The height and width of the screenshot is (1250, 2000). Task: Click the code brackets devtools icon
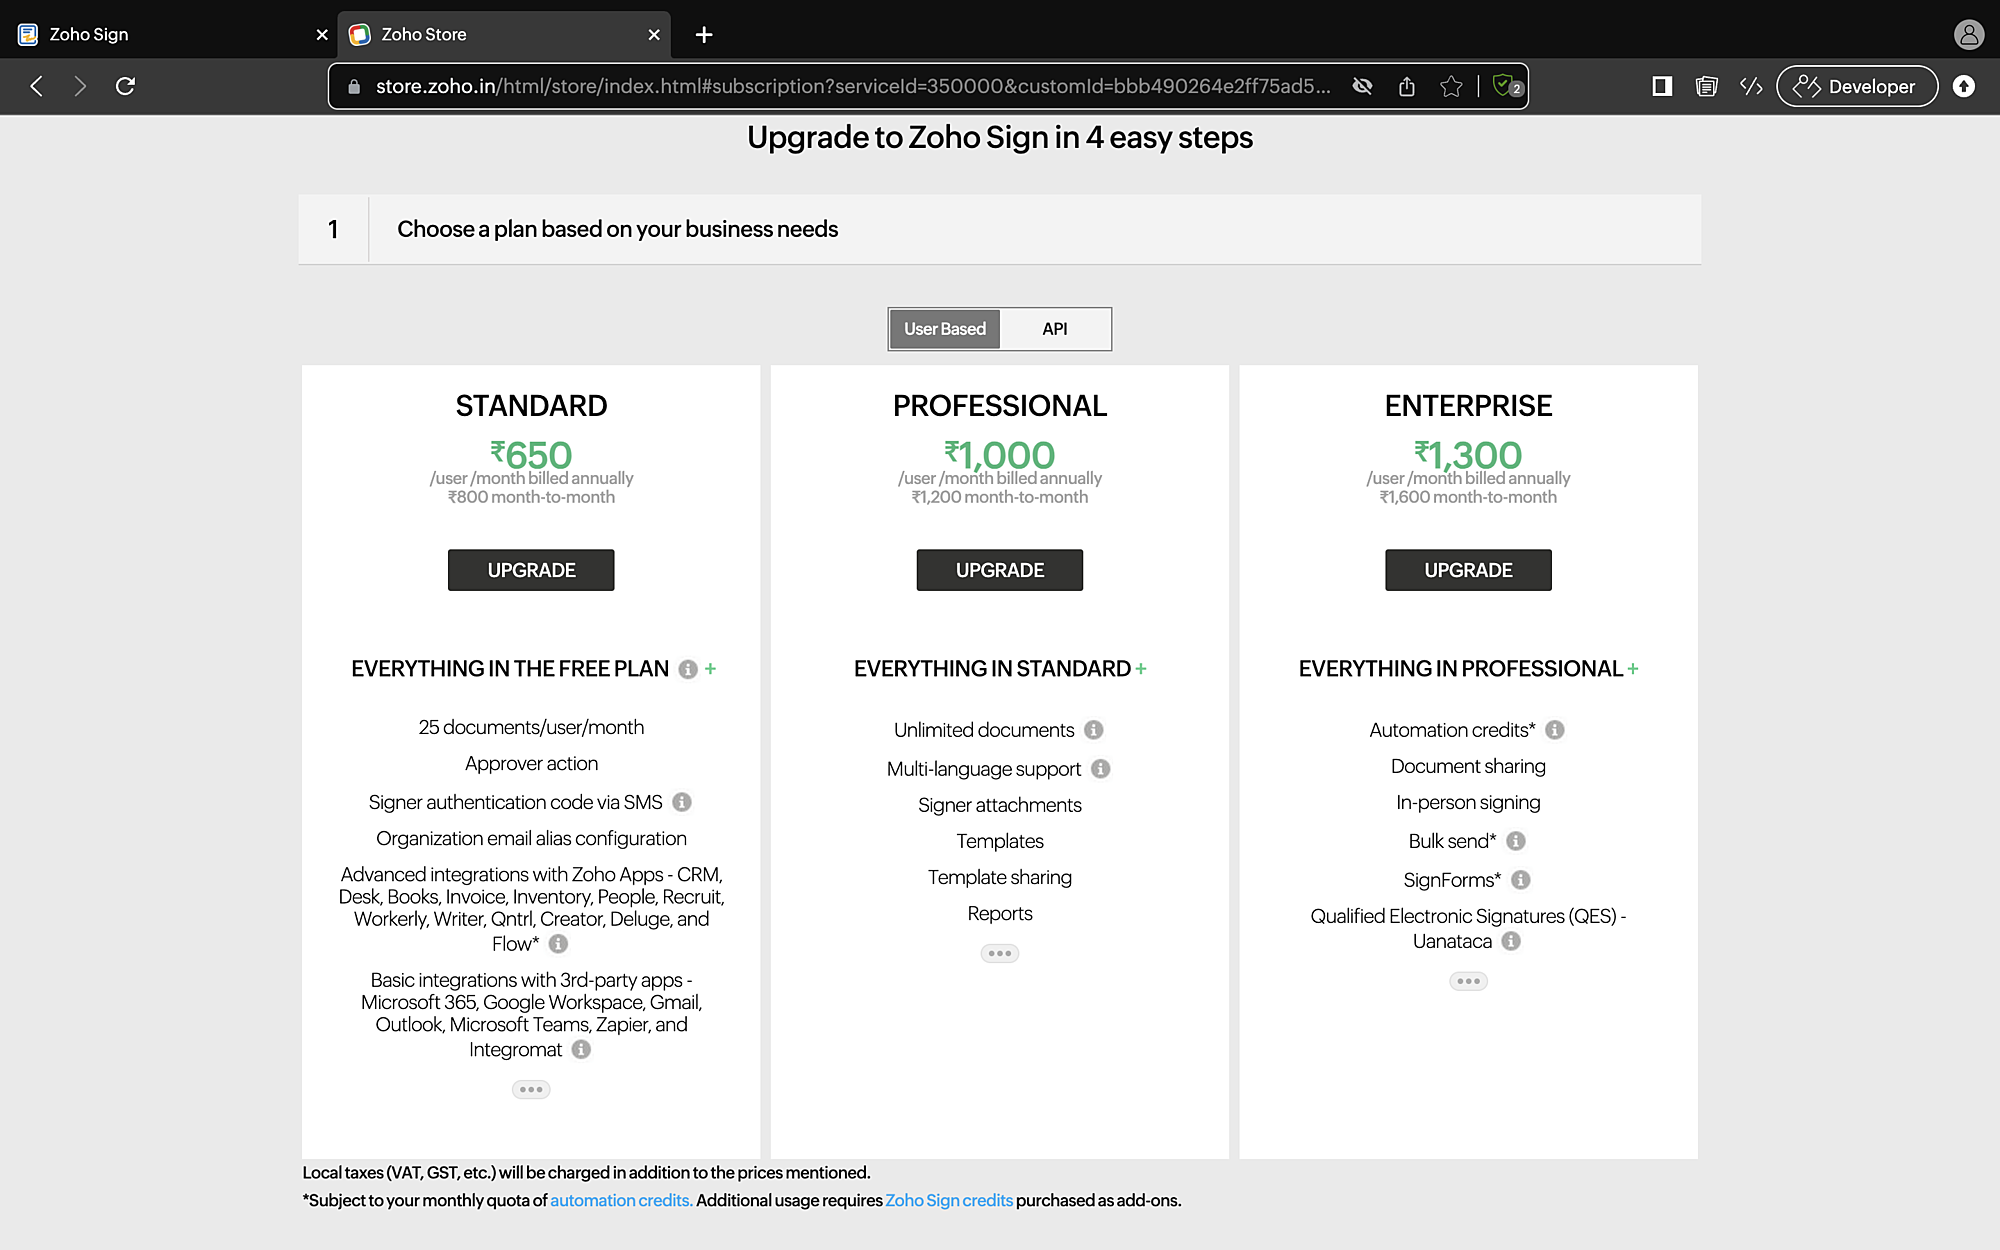(x=1751, y=86)
